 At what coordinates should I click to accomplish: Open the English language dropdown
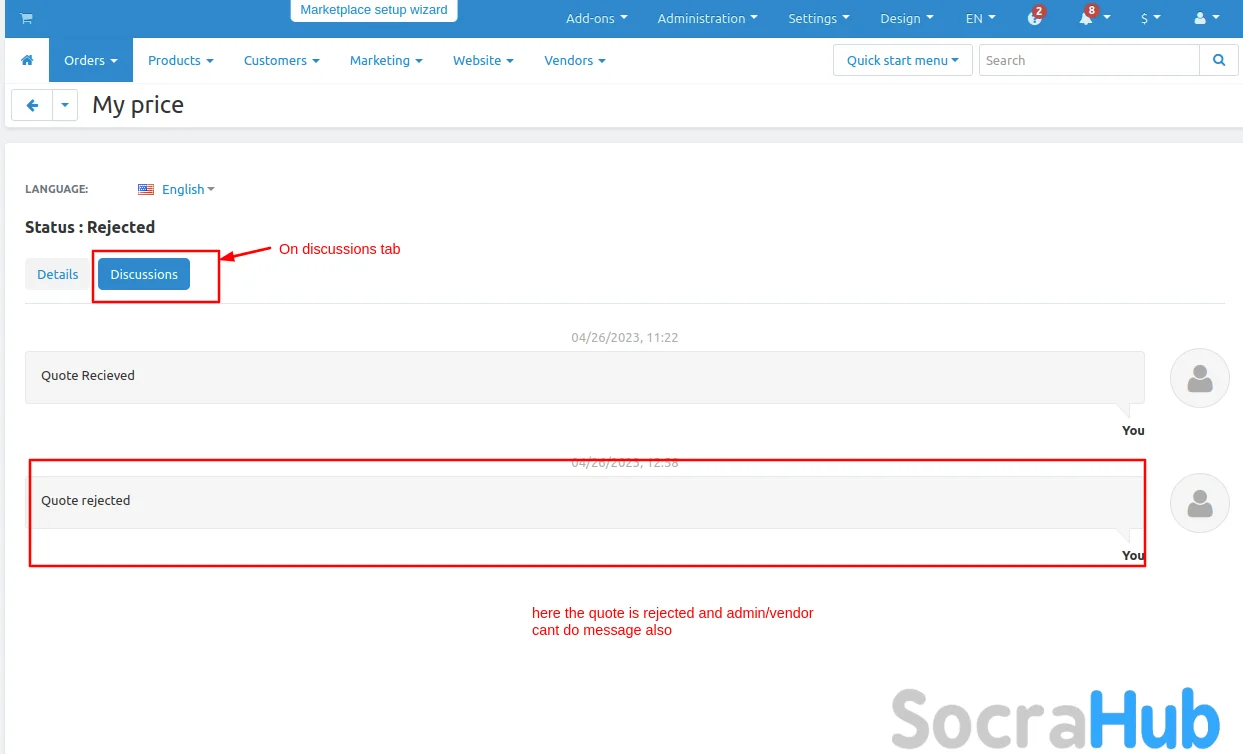(177, 189)
